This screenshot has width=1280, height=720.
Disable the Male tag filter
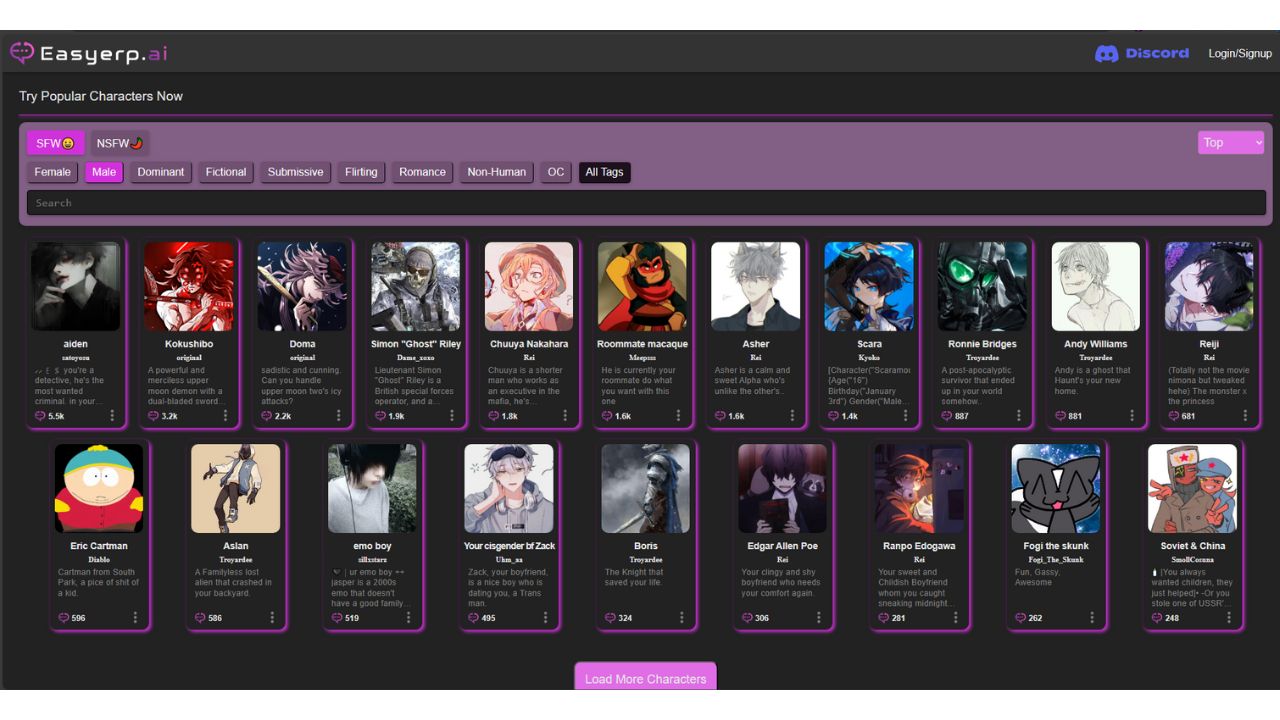click(x=104, y=172)
